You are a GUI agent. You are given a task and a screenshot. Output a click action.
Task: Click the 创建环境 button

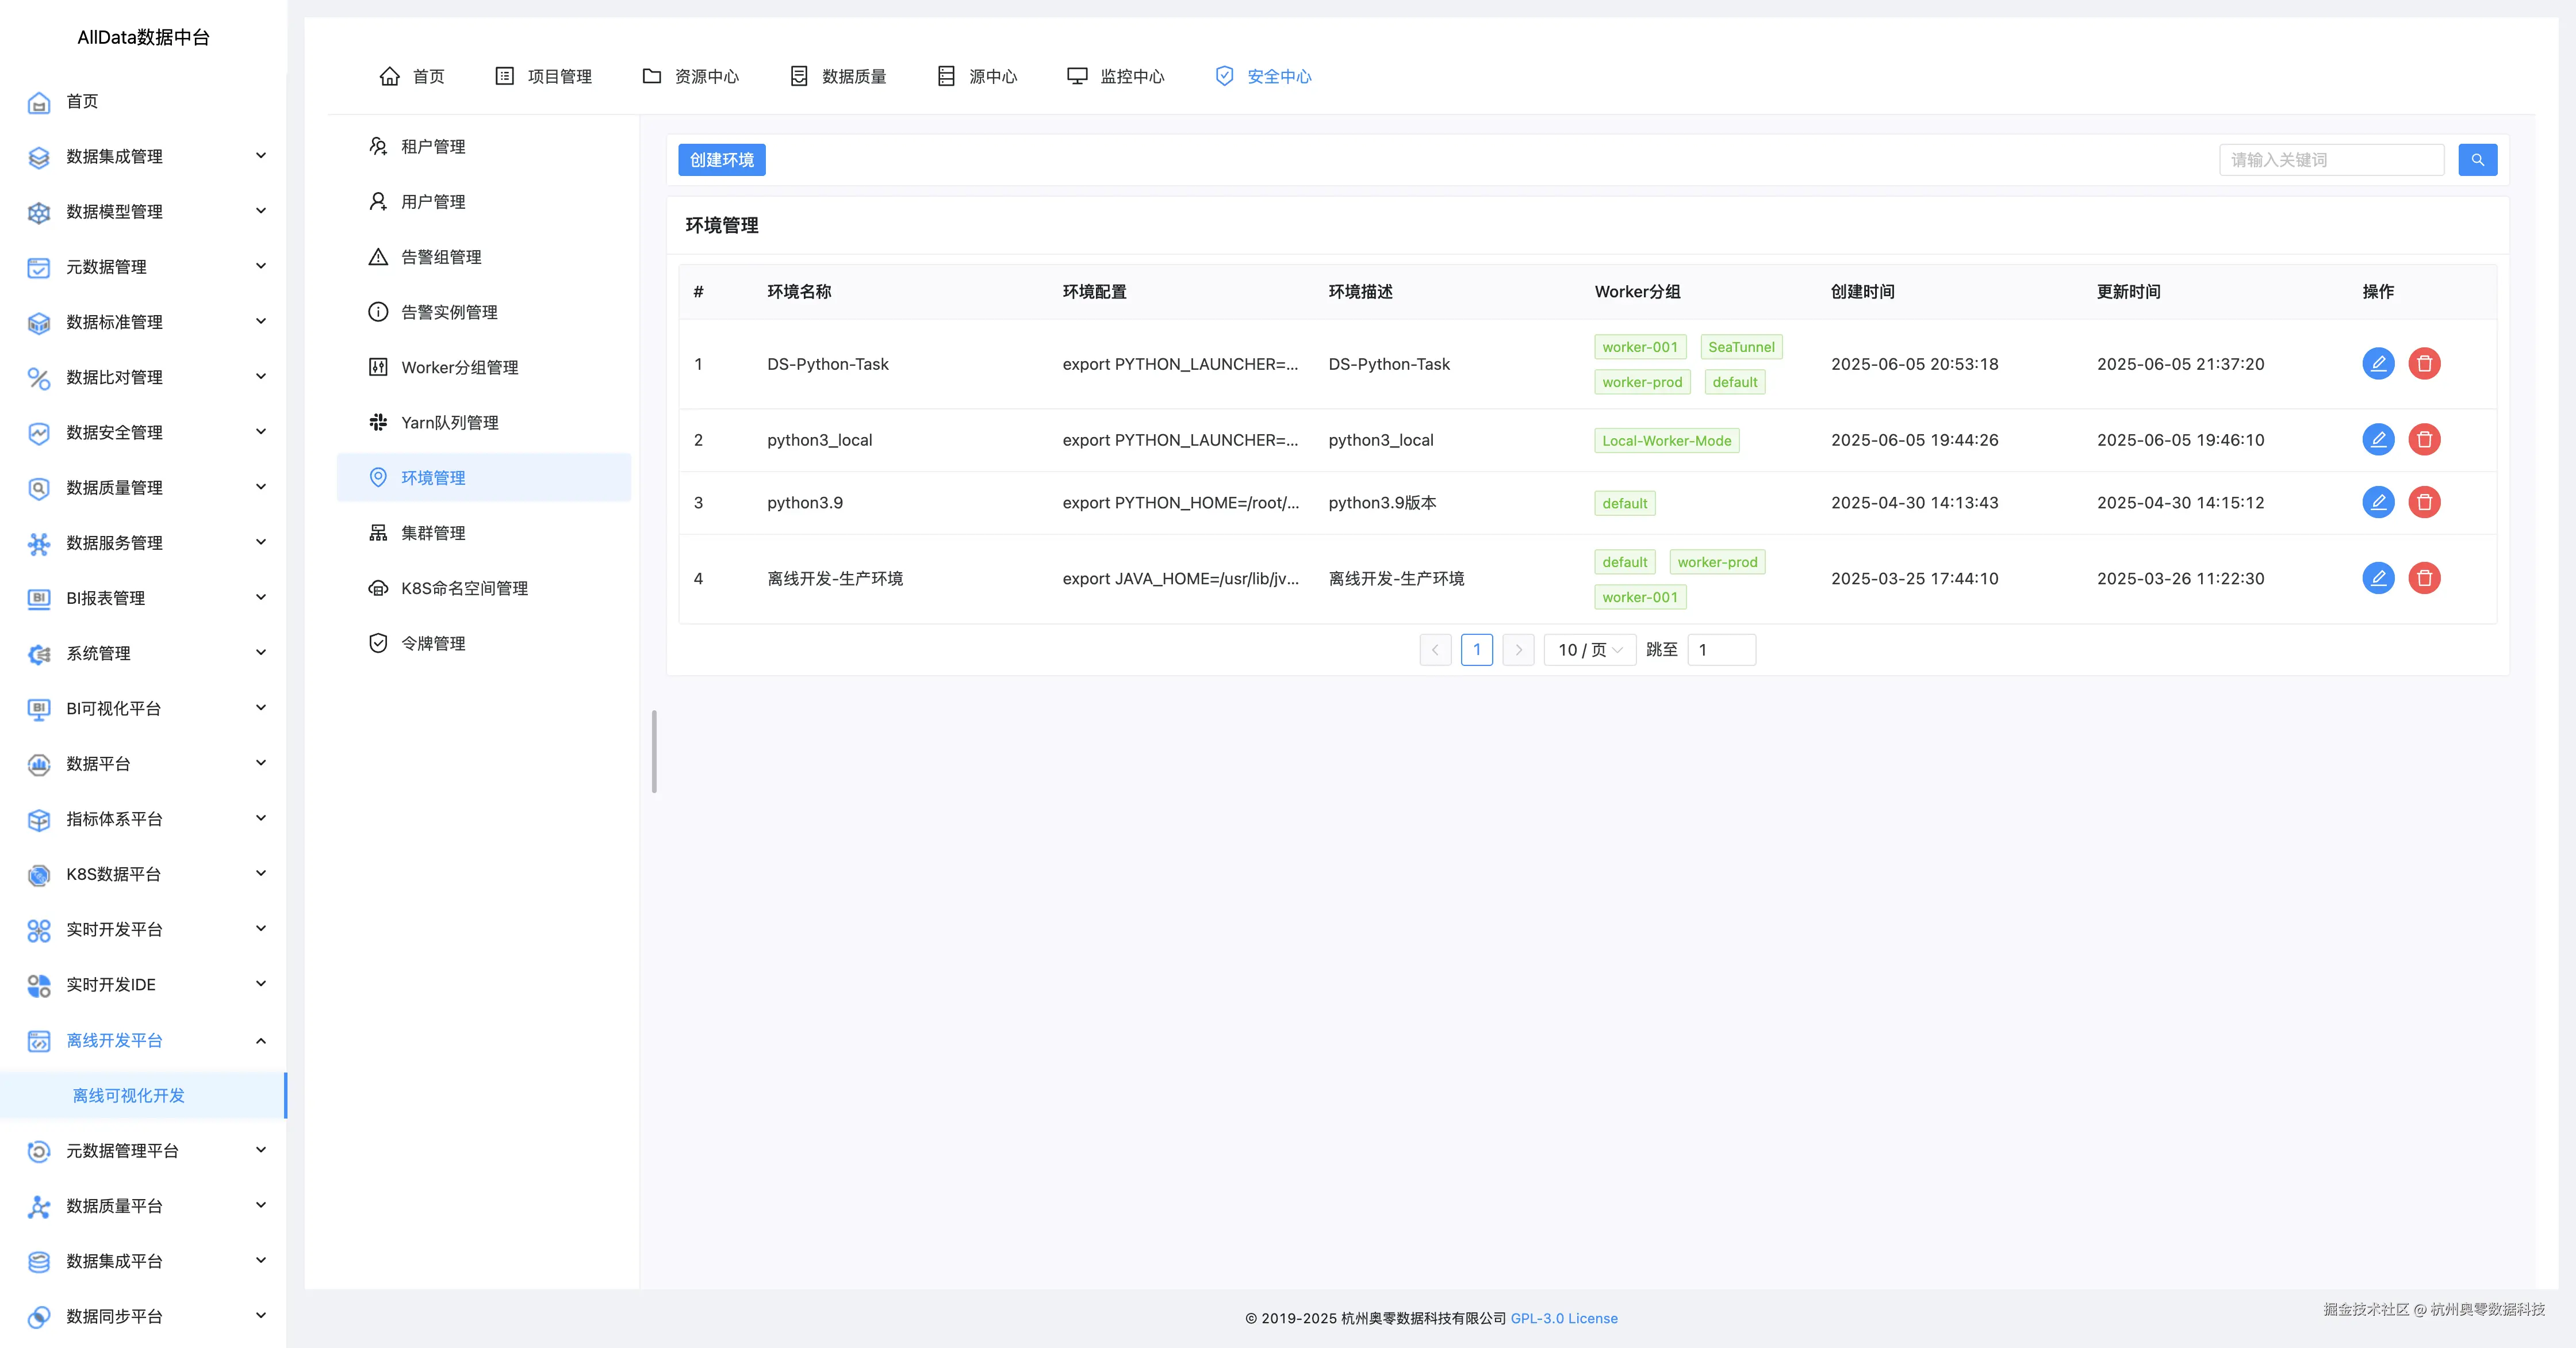coord(721,160)
